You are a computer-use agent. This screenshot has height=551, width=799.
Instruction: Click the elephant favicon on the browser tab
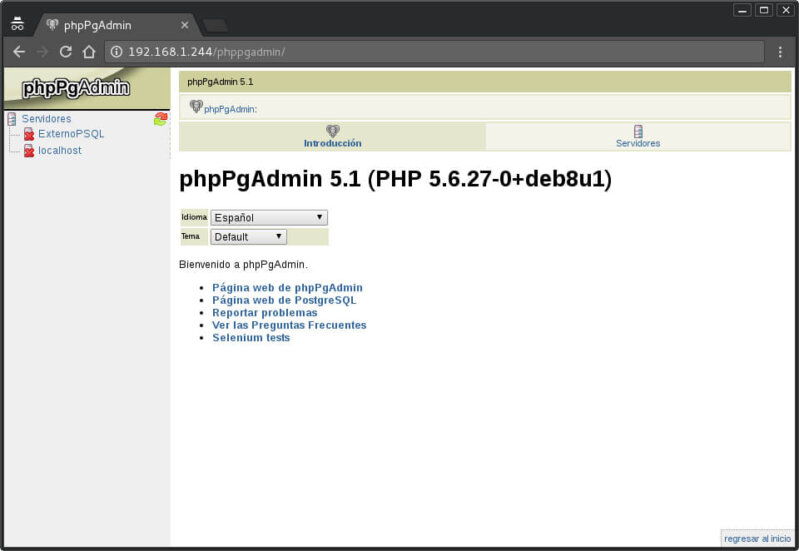52,24
